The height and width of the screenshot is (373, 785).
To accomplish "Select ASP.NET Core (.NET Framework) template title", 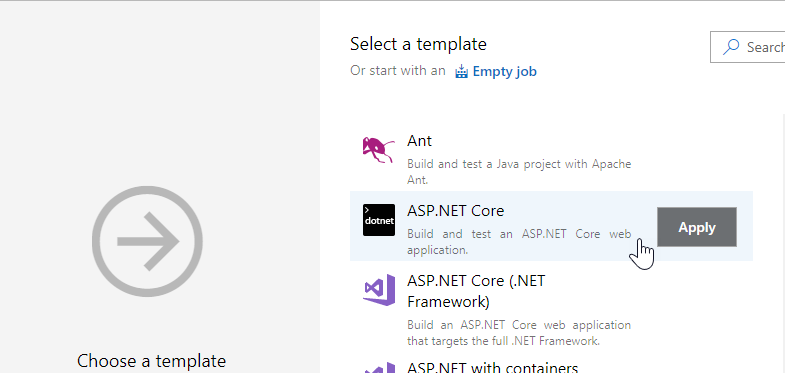I will point(476,291).
